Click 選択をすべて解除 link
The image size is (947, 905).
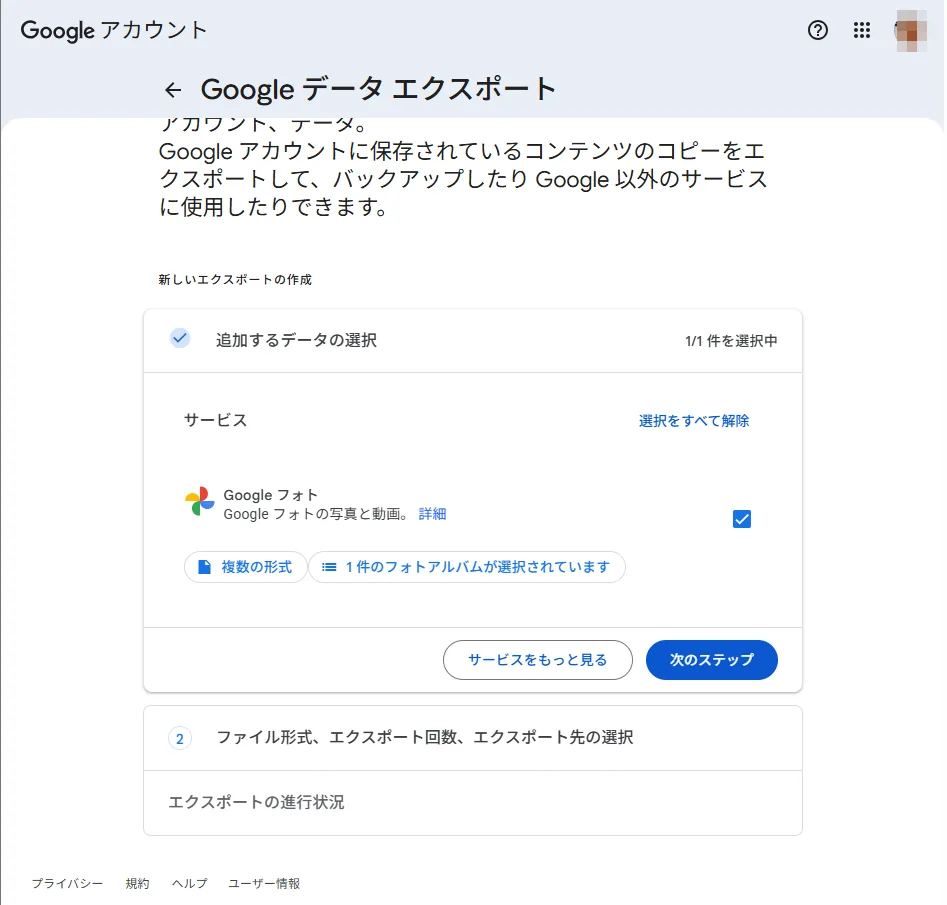coord(694,420)
